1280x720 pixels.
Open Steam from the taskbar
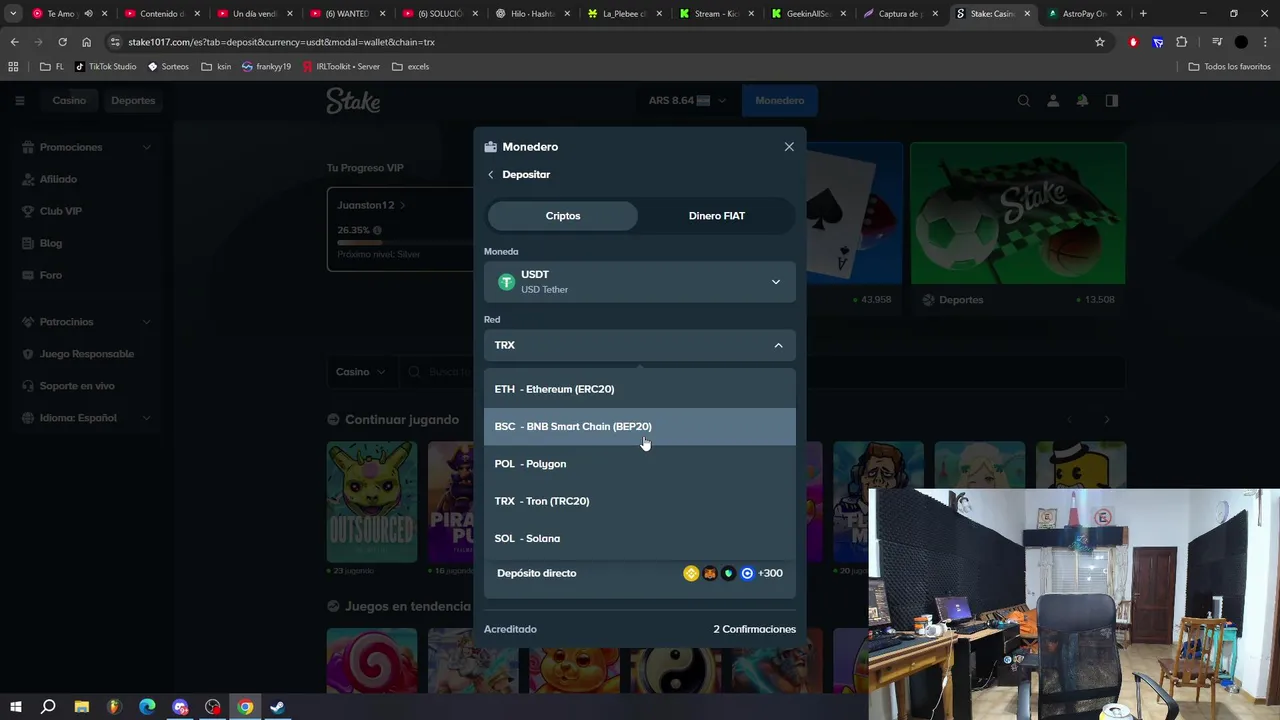click(278, 707)
